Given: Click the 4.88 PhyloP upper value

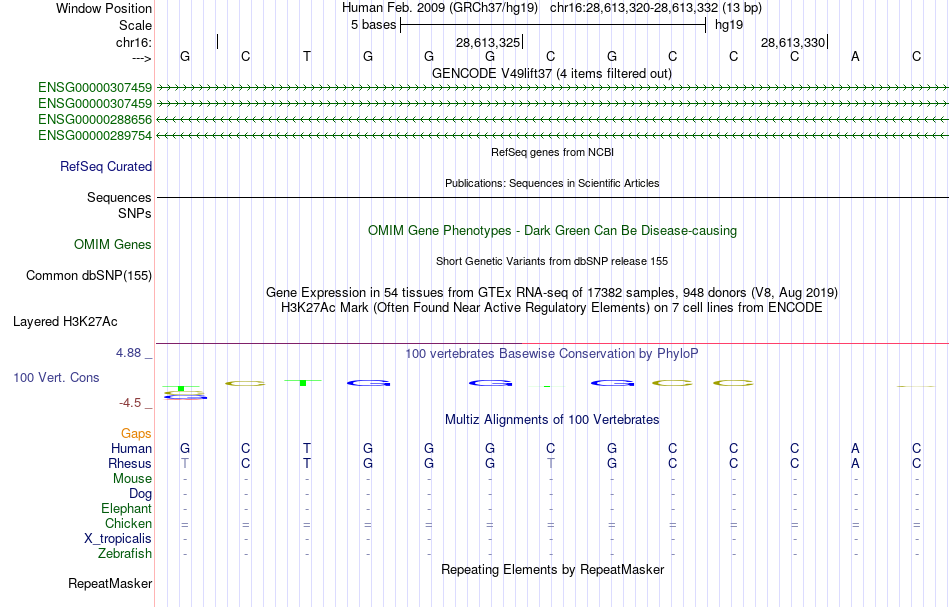Looking at the screenshot, I should coord(128,353).
